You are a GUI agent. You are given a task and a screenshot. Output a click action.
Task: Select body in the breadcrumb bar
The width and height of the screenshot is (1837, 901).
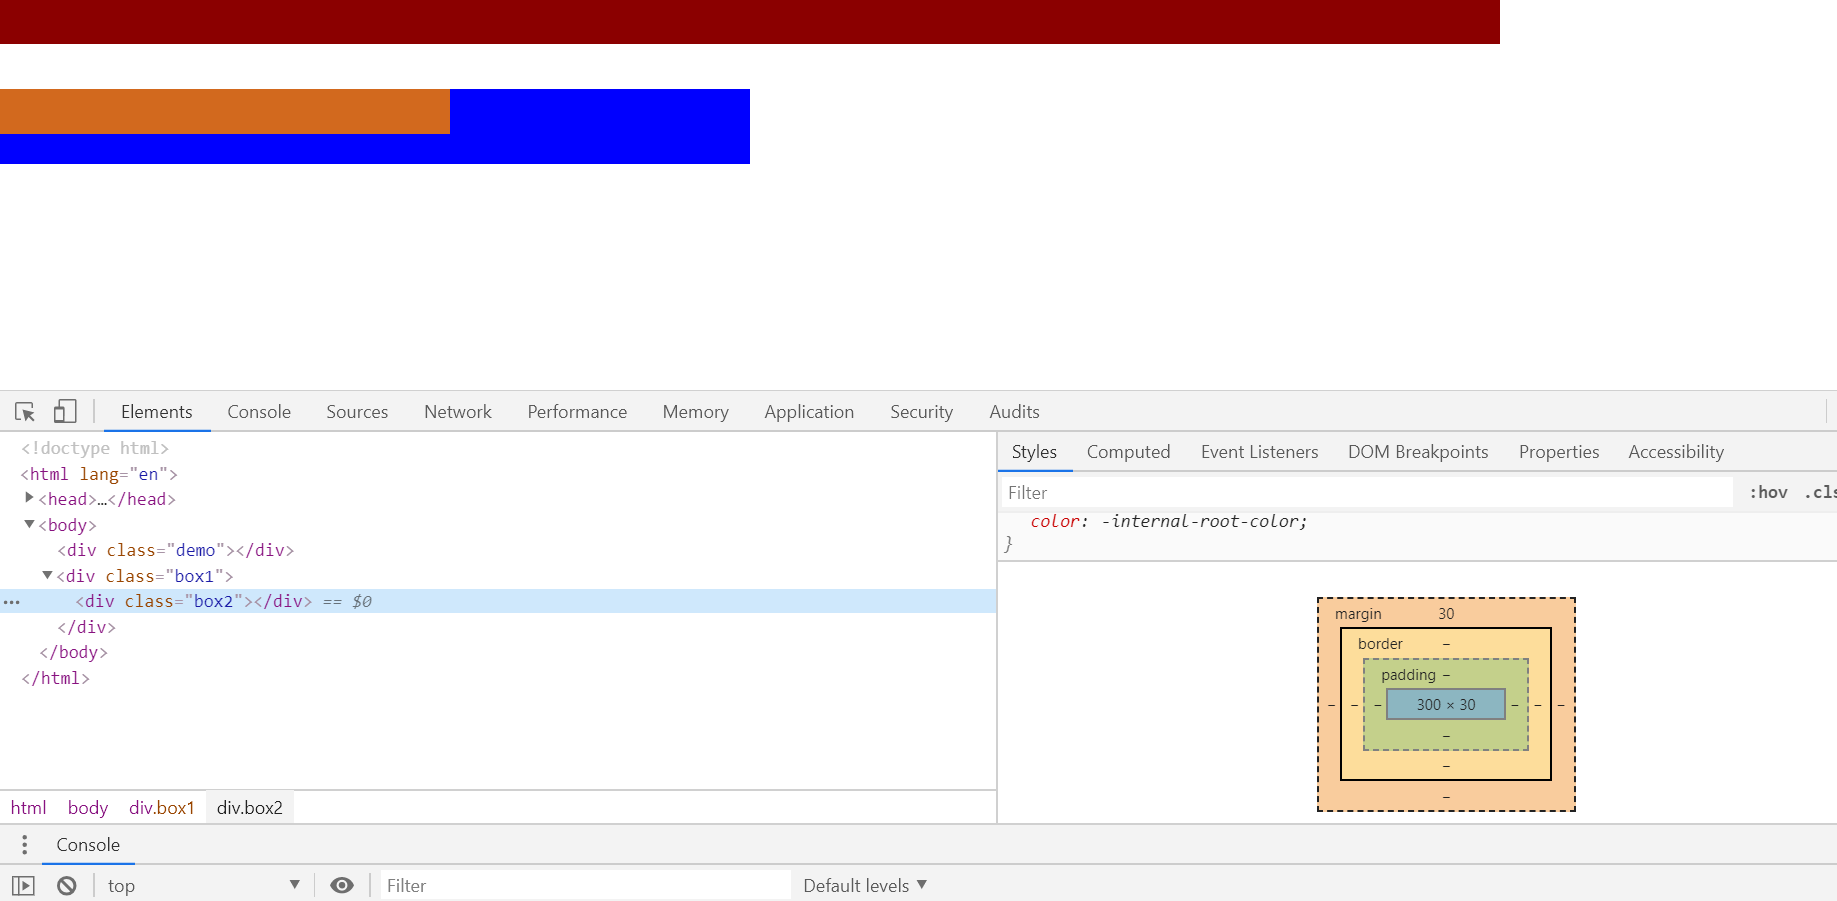coord(88,808)
